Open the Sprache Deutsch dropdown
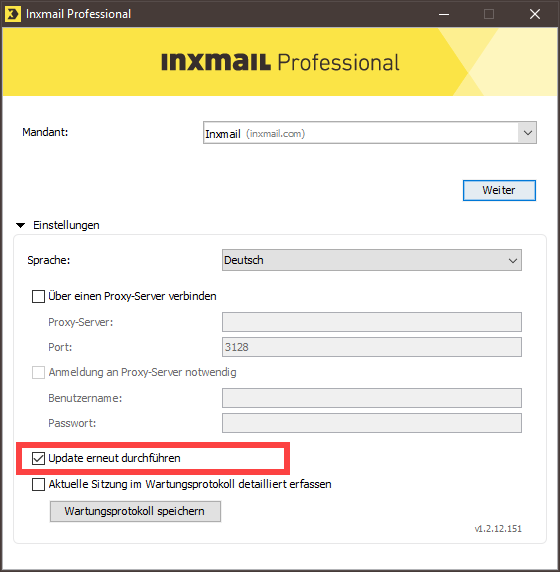The image size is (560, 572). tap(372, 260)
